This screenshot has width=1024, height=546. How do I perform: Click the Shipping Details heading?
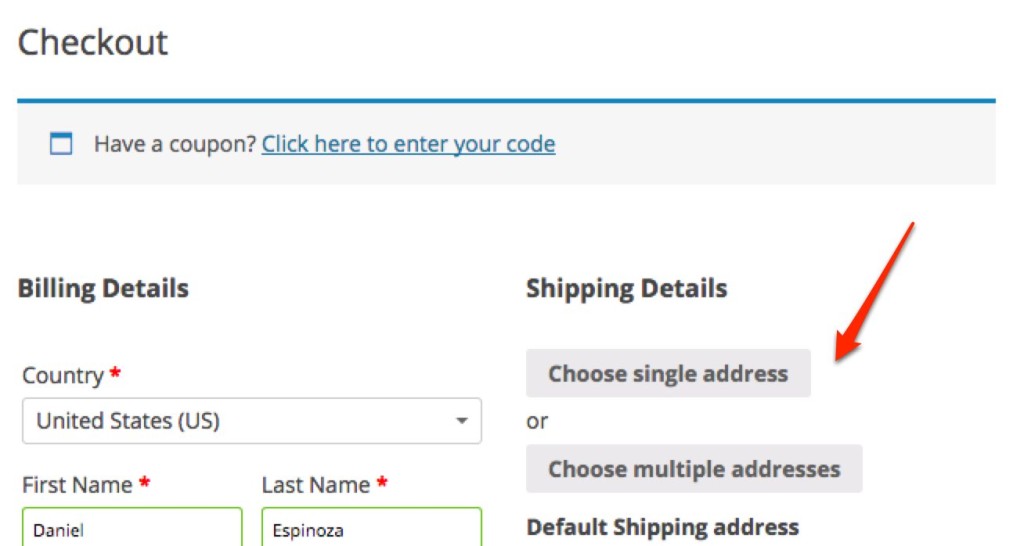coord(626,288)
